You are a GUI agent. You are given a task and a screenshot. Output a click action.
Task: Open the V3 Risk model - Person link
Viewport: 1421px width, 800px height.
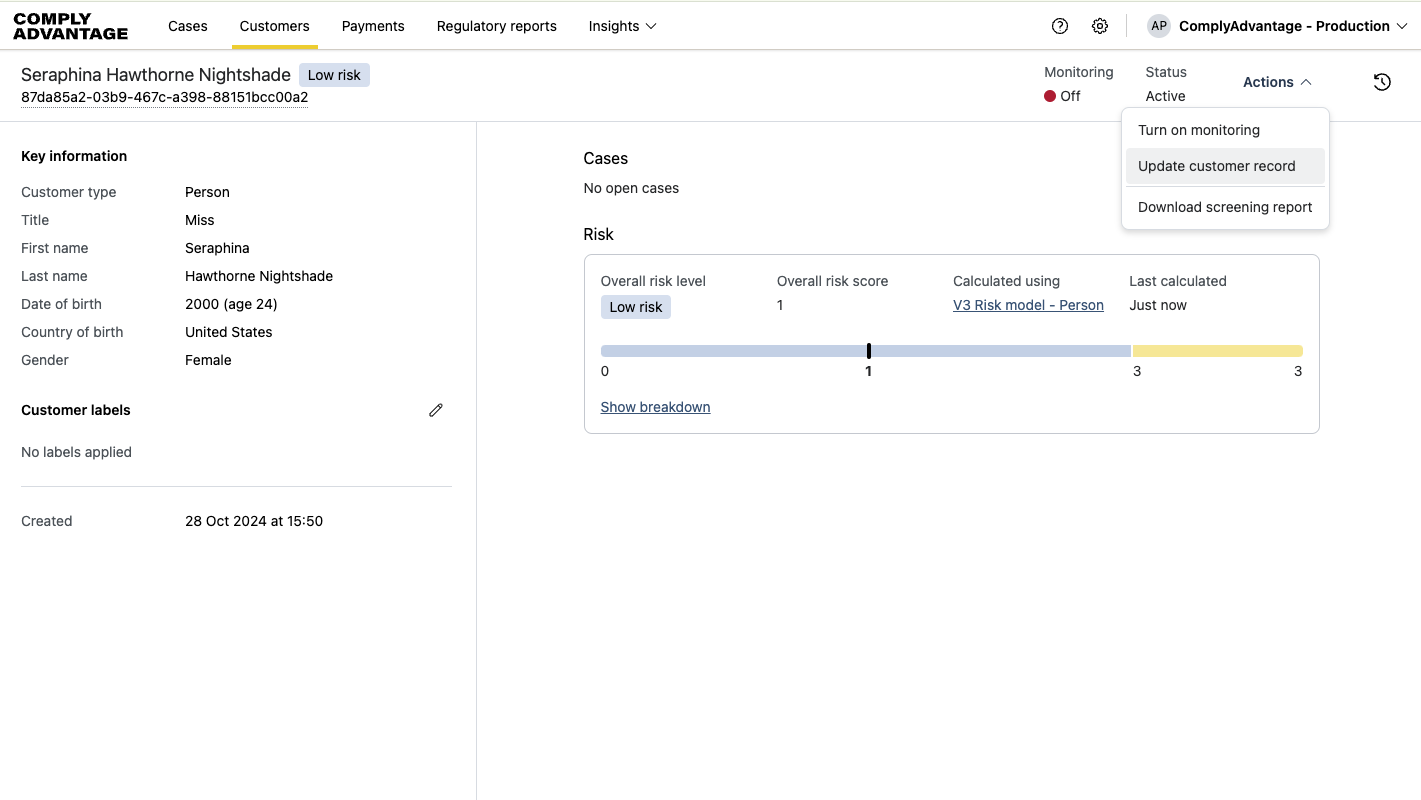pyautogui.click(x=1028, y=305)
